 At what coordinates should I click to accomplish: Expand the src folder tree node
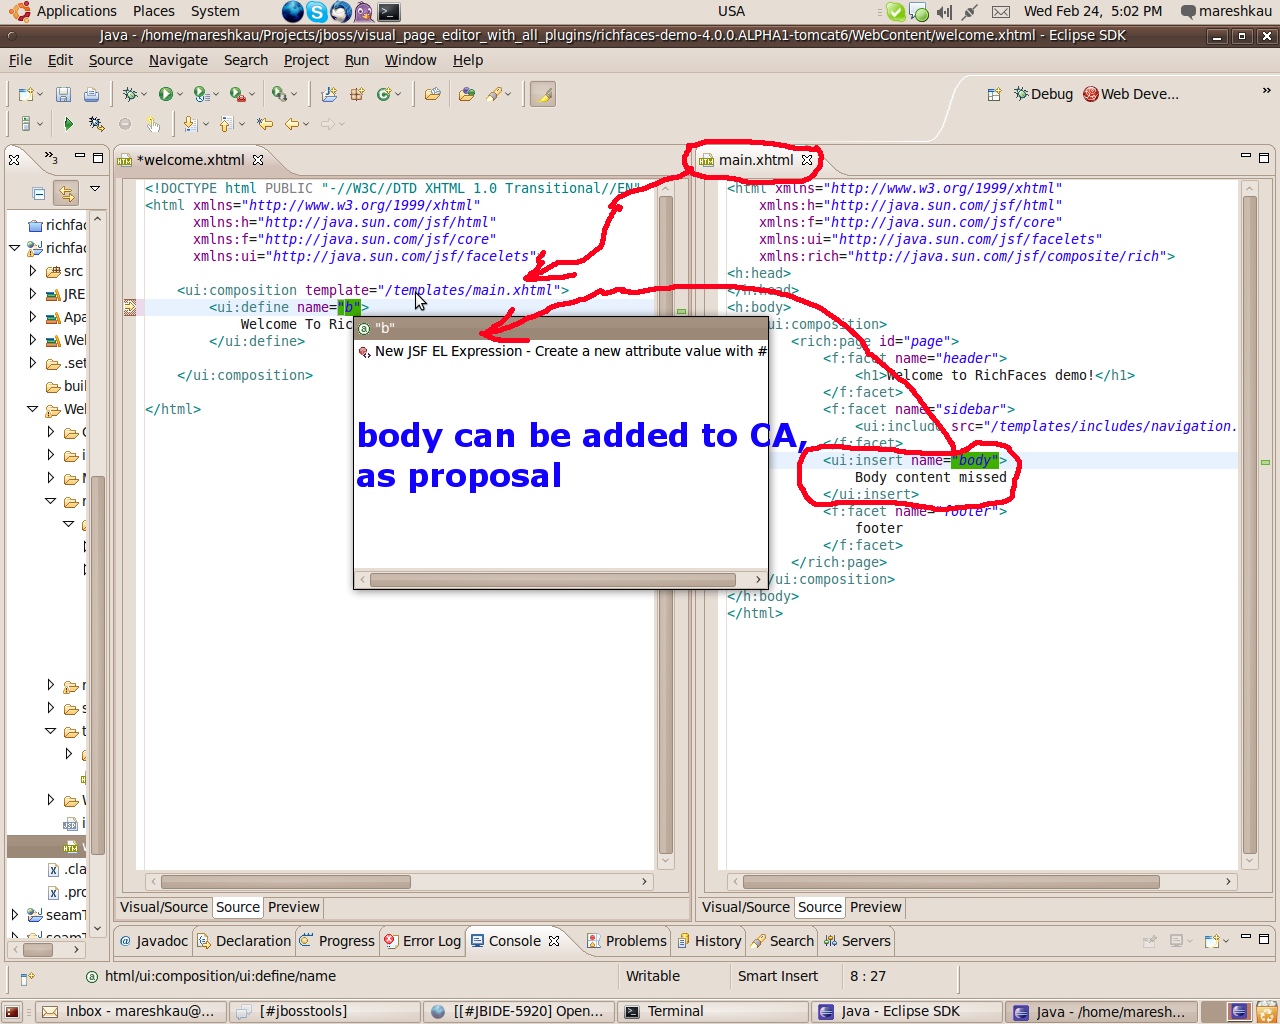click(x=33, y=271)
